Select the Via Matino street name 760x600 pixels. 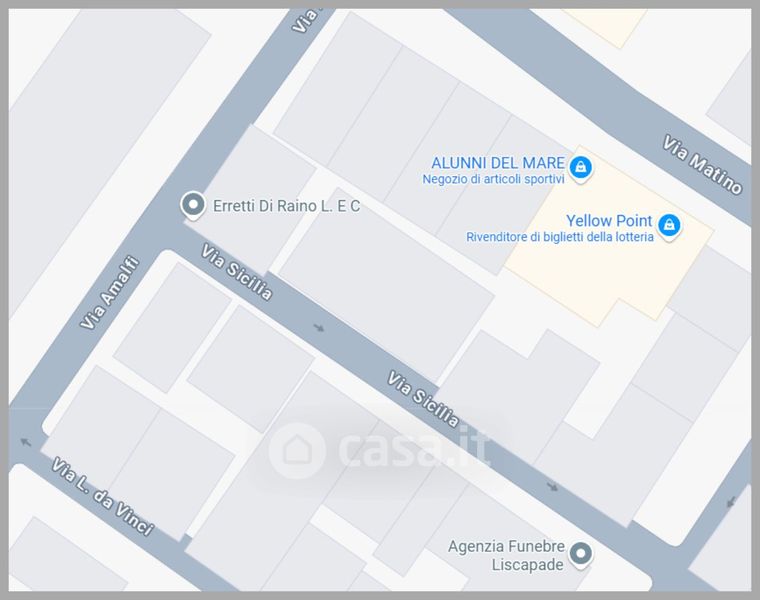[702, 165]
